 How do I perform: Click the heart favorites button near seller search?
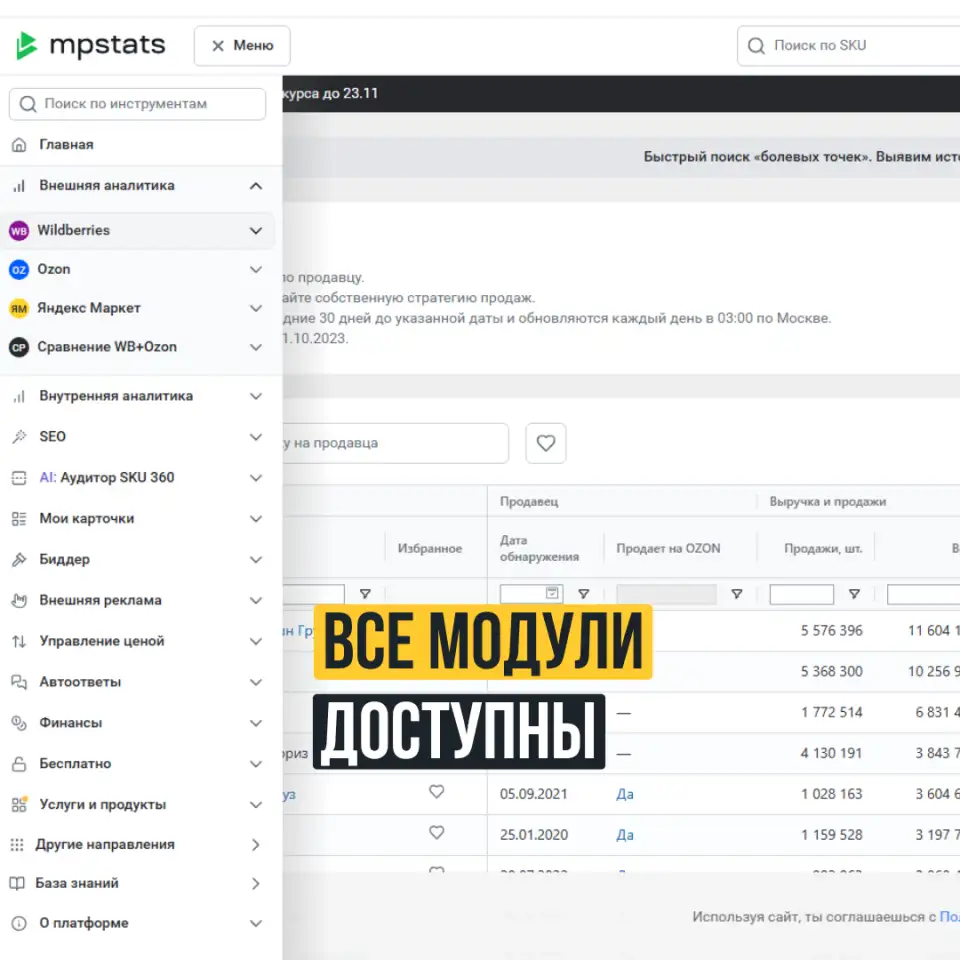point(546,443)
